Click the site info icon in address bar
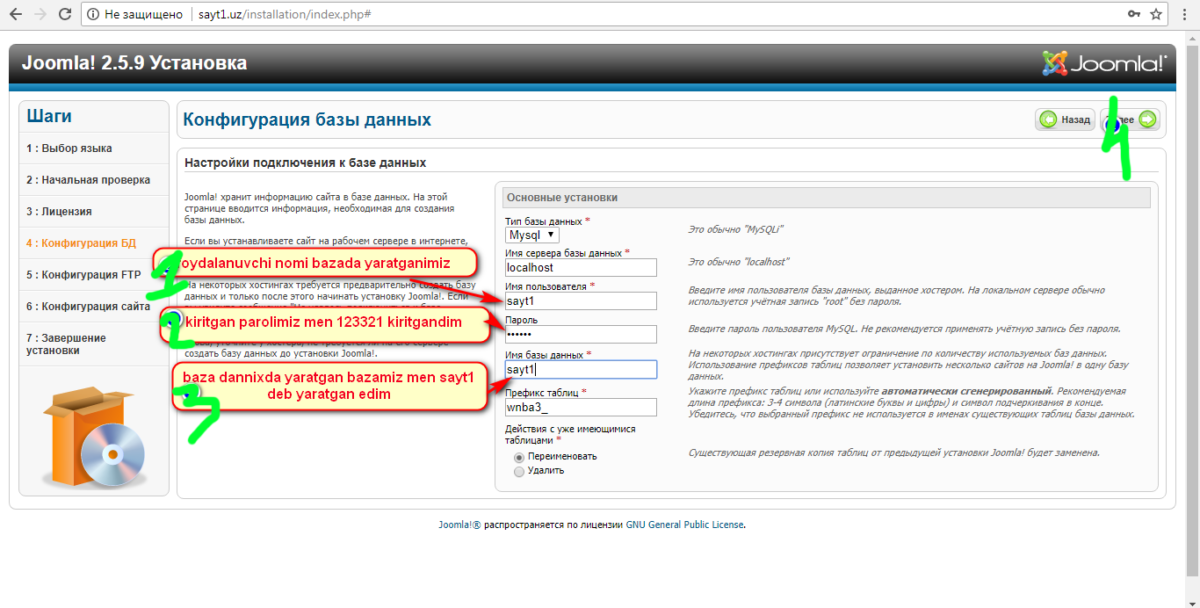Screen dimensions: 1200x608 tap(93, 15)
